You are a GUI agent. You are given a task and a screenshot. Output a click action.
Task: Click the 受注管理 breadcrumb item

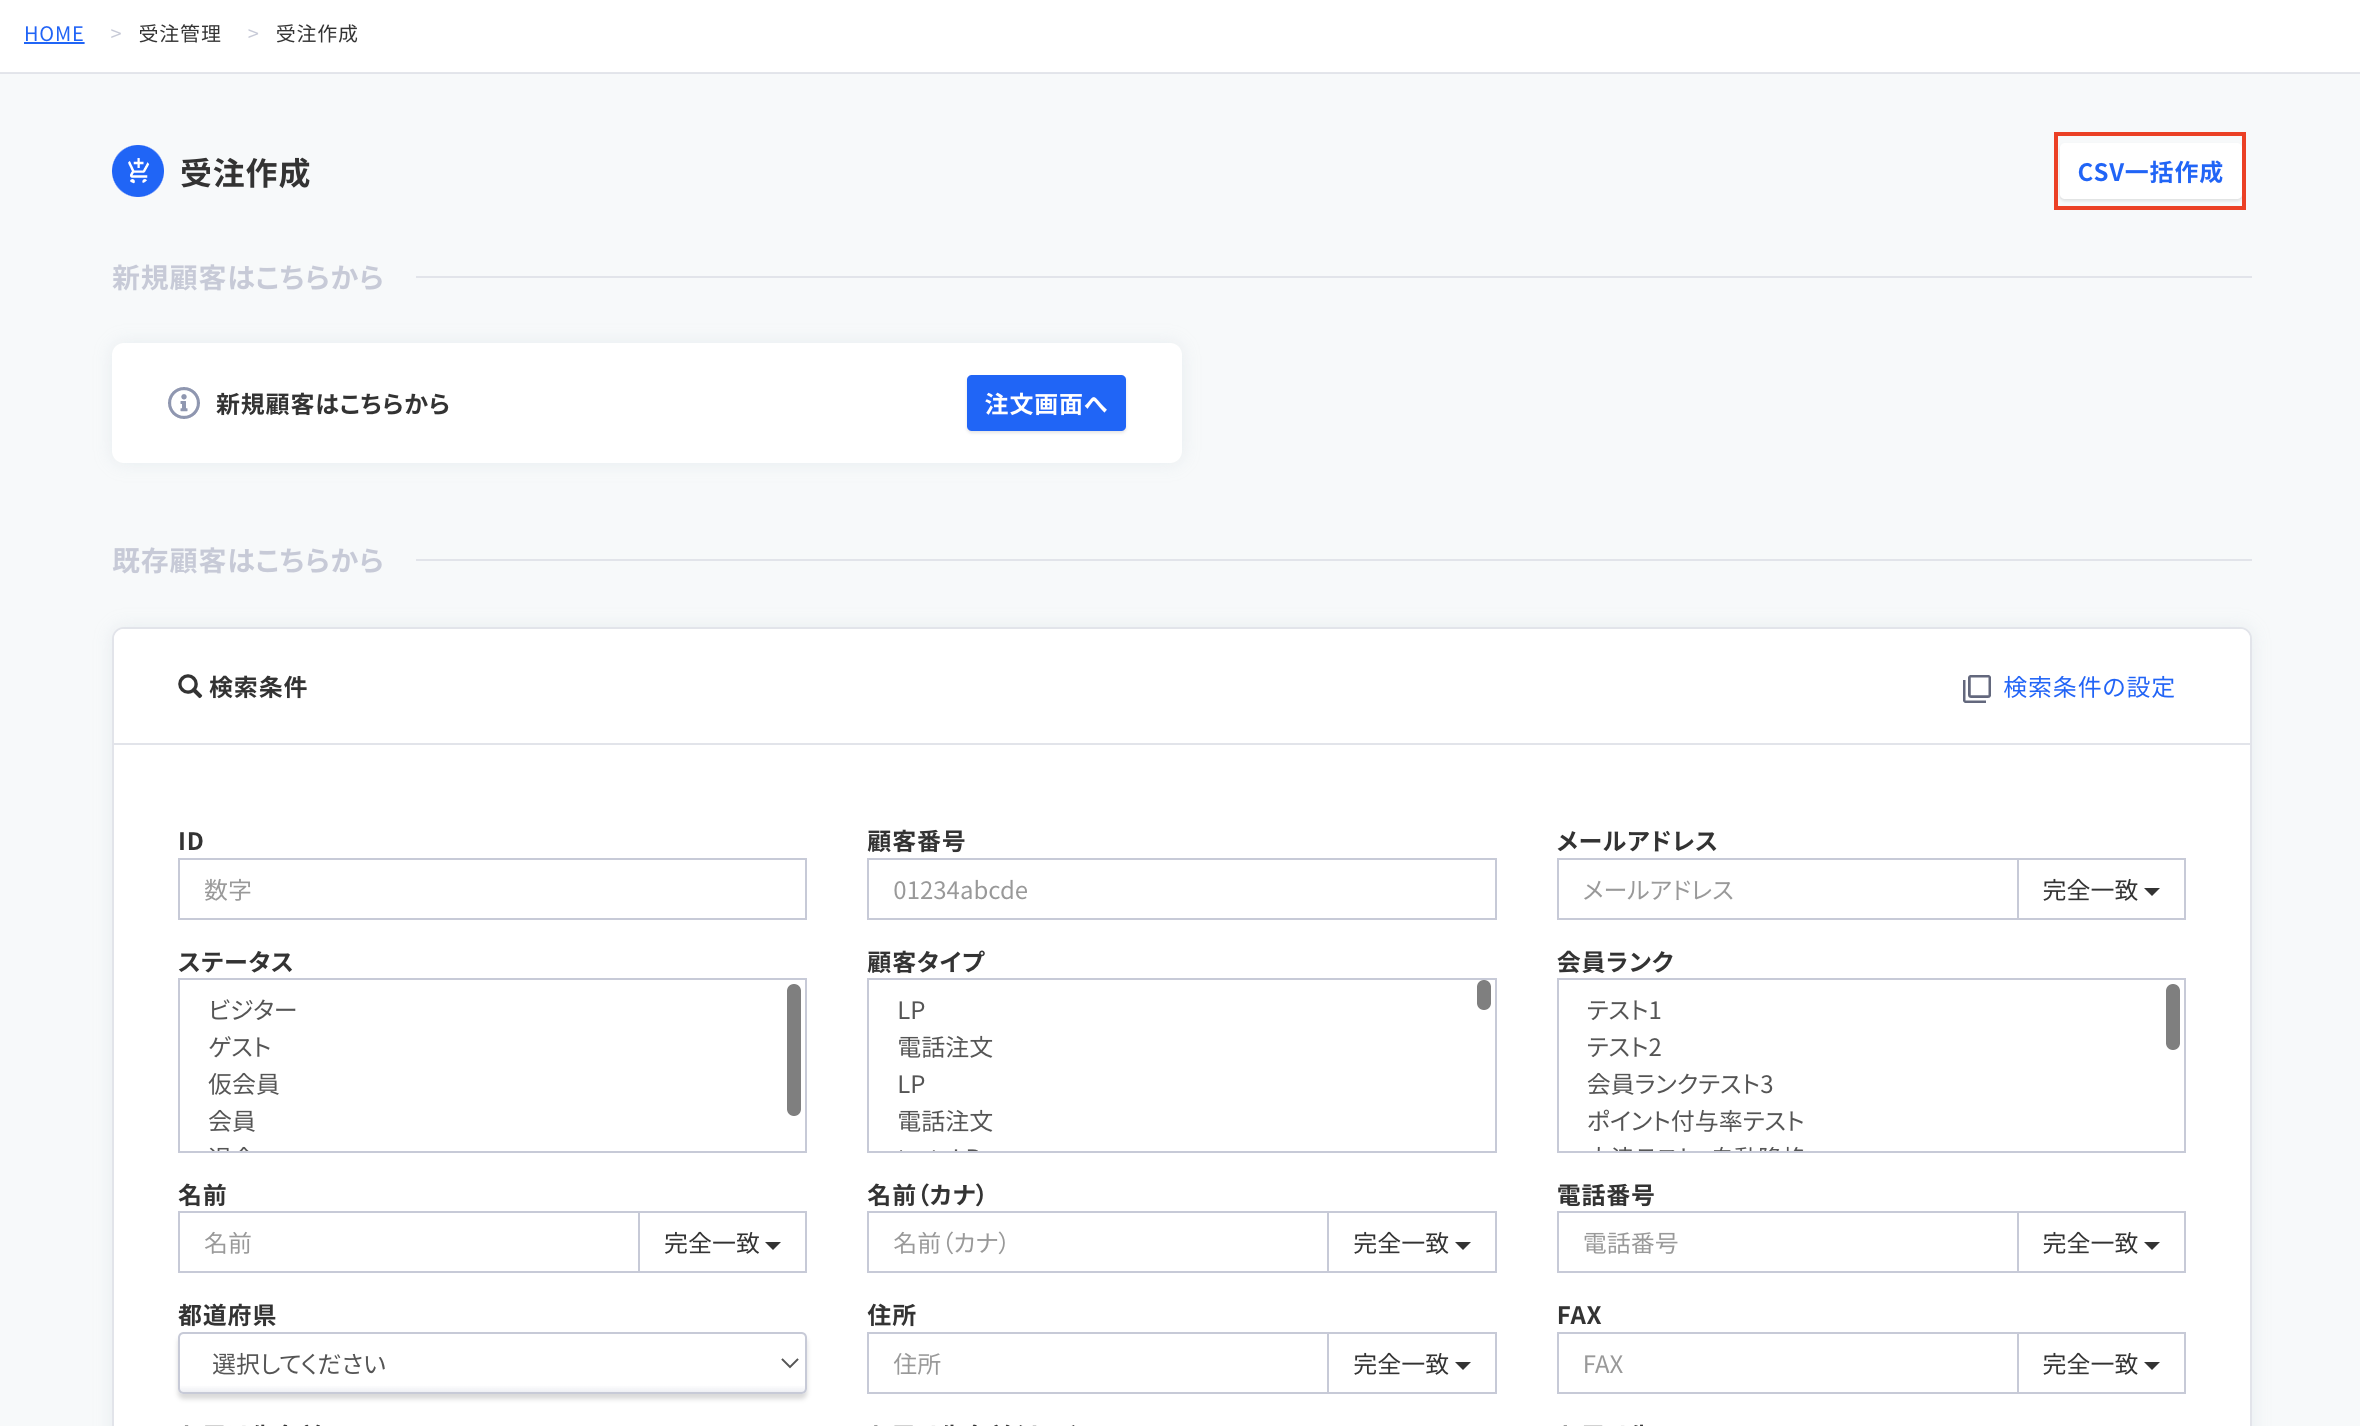coord(180,34)
